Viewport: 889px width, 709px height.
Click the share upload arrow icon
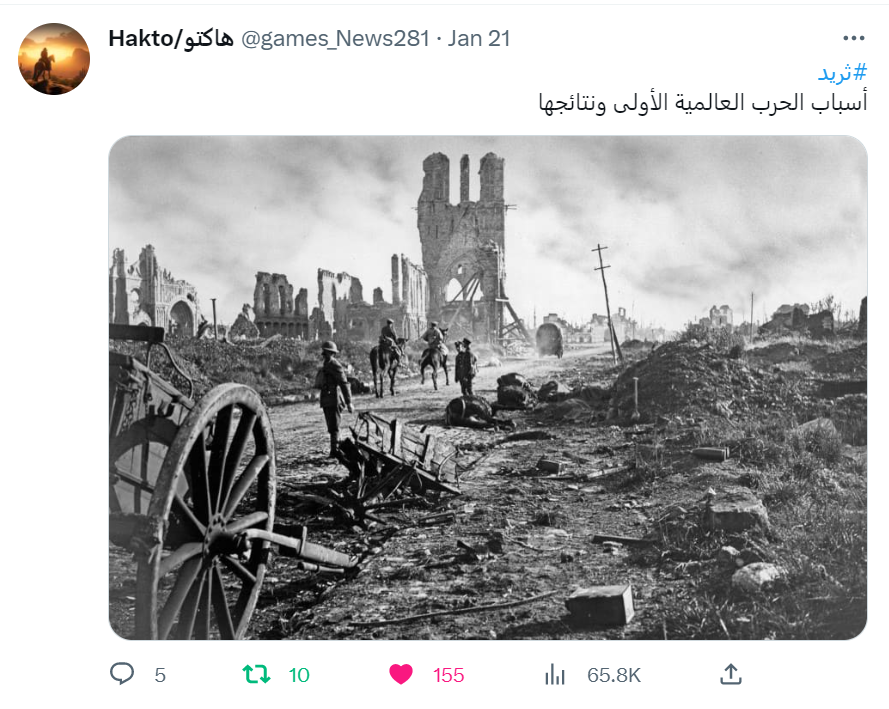731,674
